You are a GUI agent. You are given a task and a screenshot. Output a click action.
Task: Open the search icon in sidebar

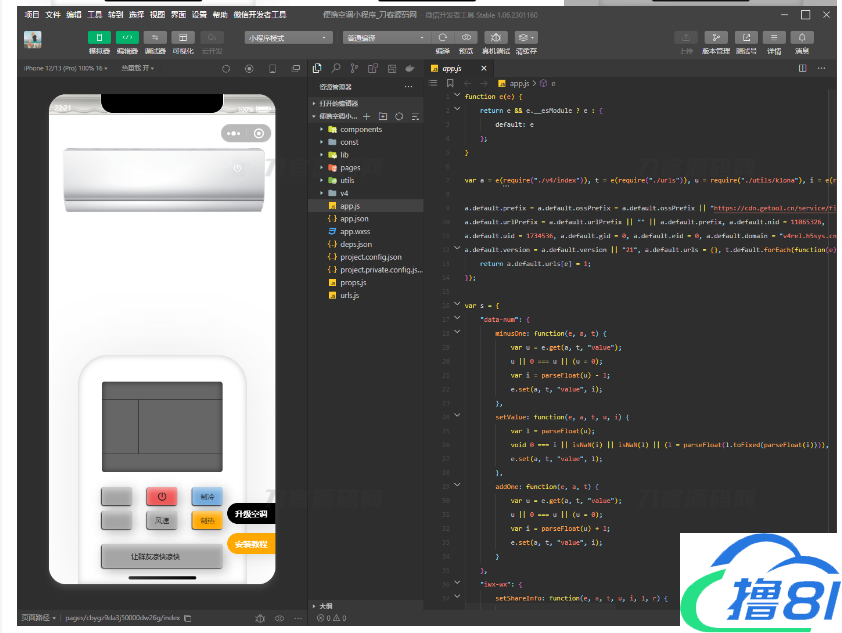336,68
